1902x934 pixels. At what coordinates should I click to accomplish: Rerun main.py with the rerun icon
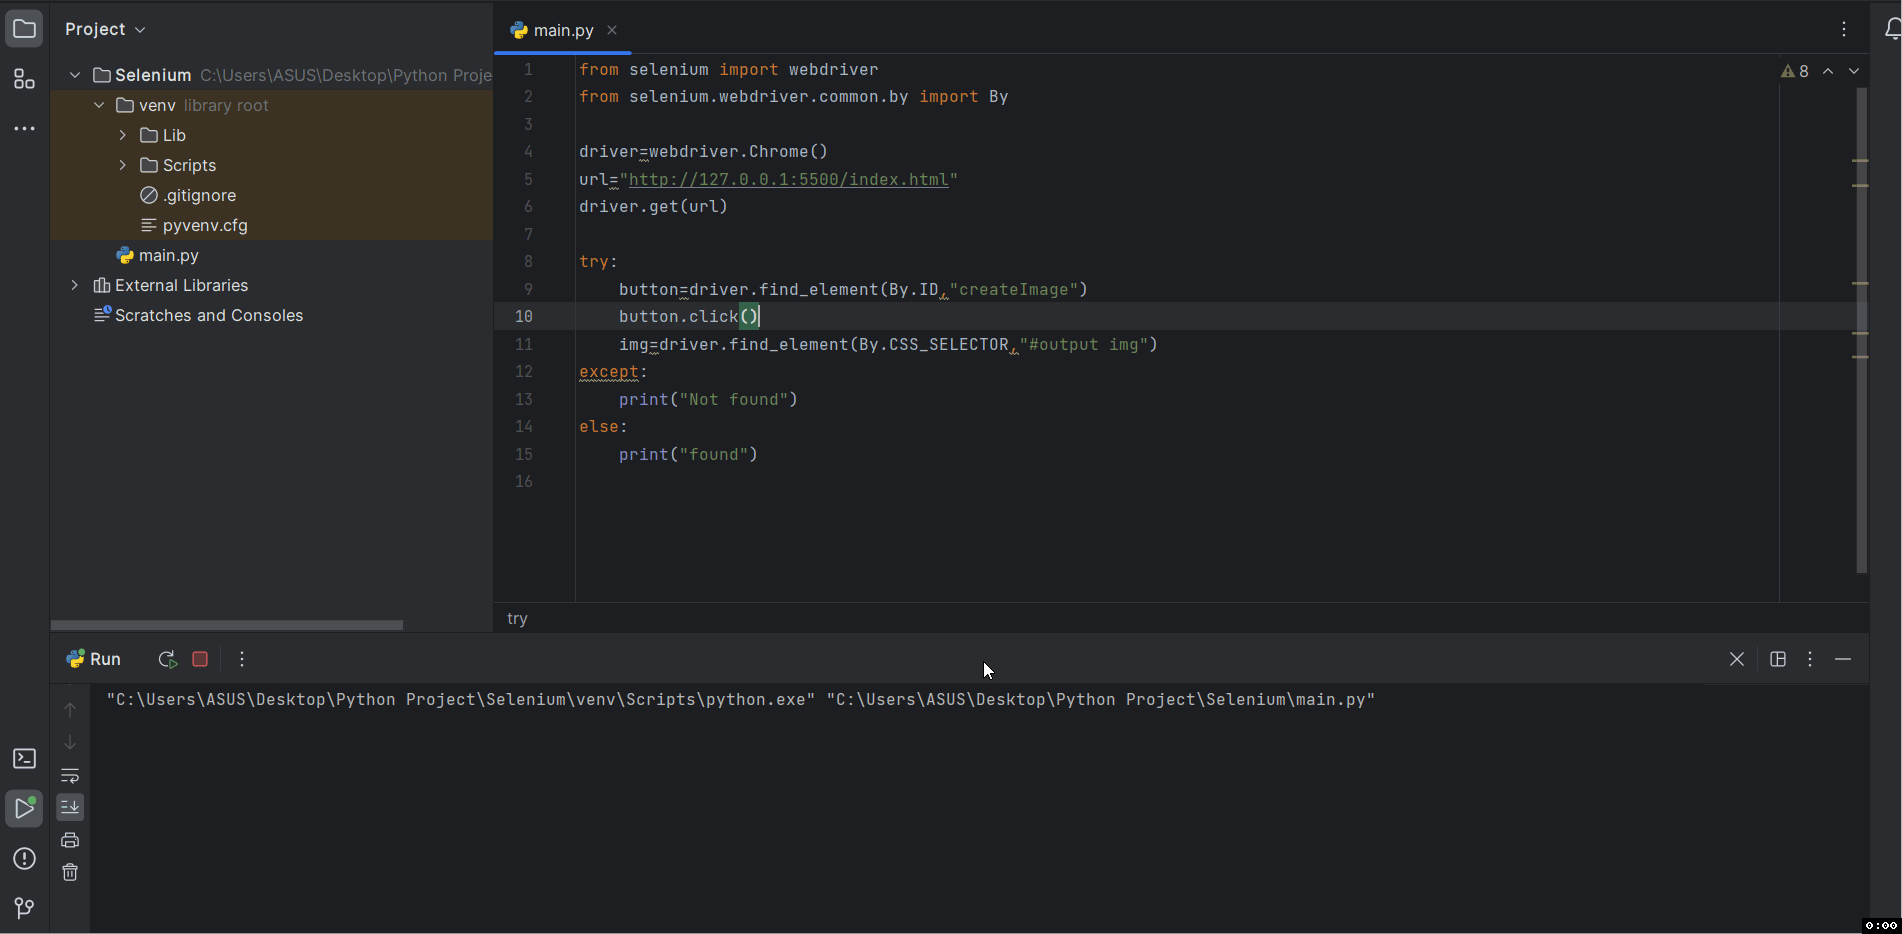coord(167,659)
